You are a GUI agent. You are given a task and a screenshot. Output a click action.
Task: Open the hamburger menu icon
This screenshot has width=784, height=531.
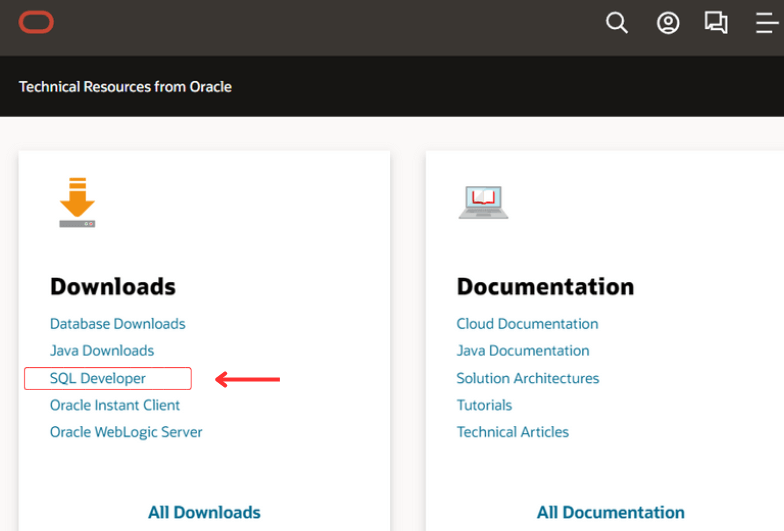[767, 23]
